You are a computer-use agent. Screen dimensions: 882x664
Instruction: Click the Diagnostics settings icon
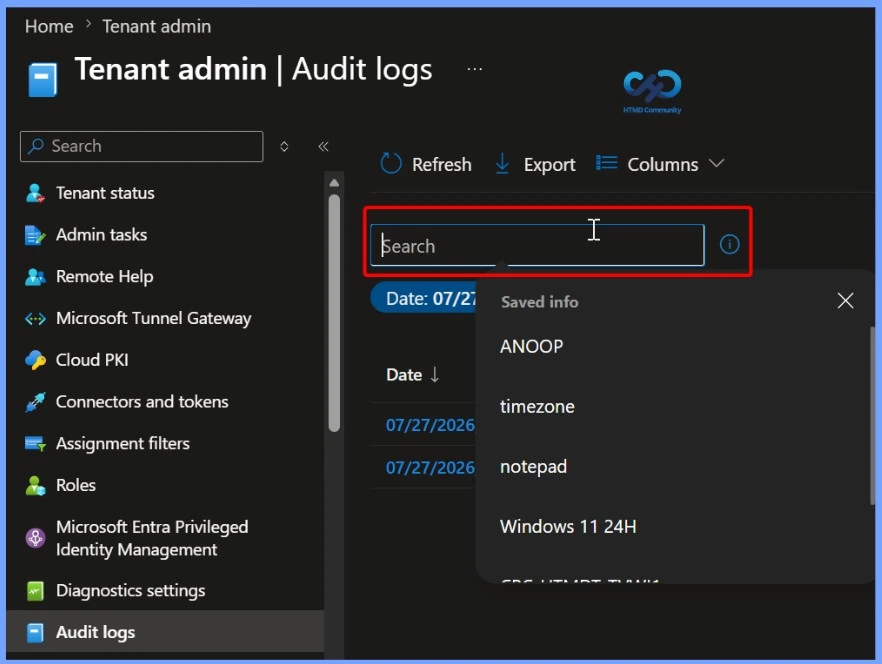click(x=35, y=591)
